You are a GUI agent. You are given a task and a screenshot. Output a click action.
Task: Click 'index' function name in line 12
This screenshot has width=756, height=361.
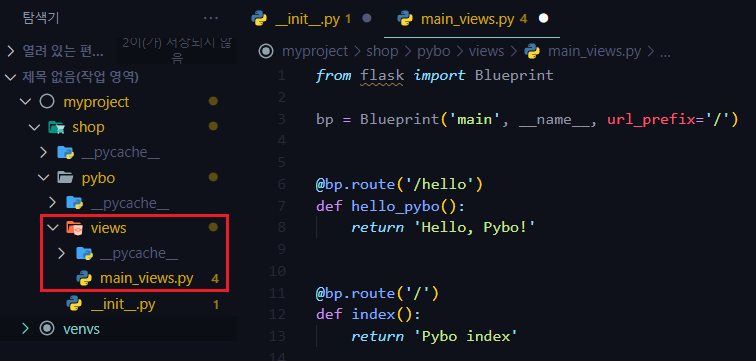point(374,315)
